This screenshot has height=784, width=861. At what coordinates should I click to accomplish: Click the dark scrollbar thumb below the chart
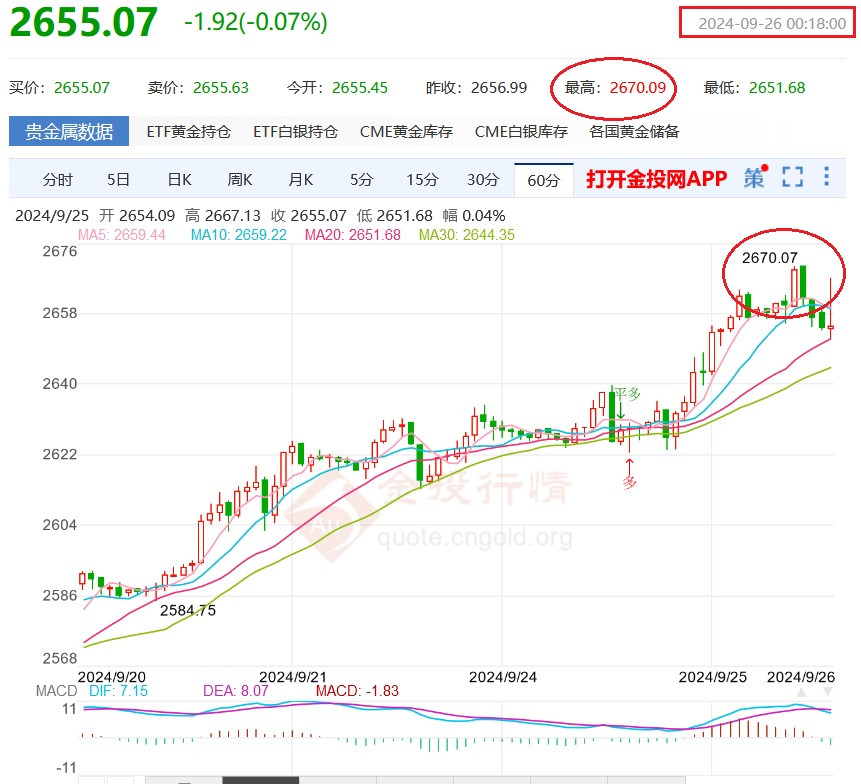click(x=261, y=780)
